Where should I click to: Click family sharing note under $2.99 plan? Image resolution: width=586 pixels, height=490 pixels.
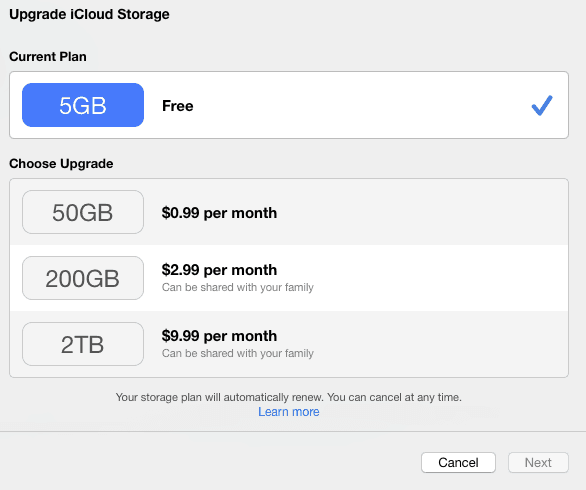[238, 287]
